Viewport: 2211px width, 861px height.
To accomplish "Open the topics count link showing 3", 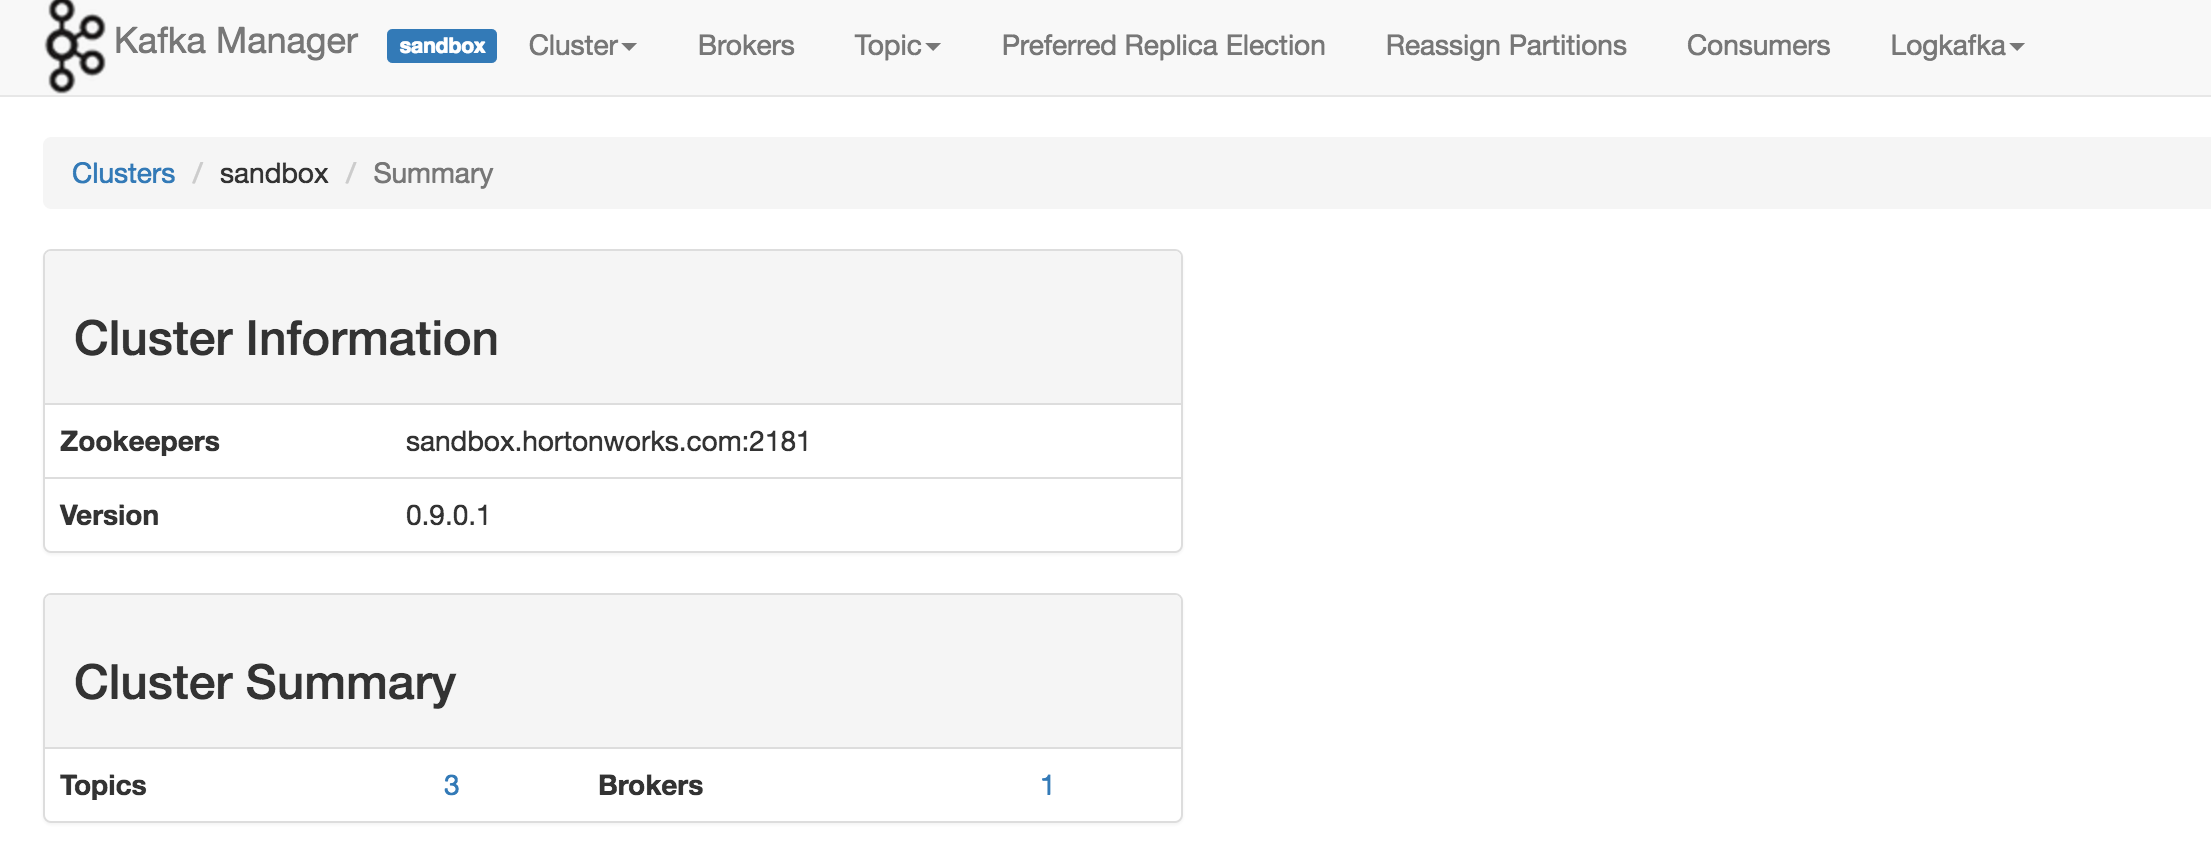I will pyautogui.click(x=451, y=785).
